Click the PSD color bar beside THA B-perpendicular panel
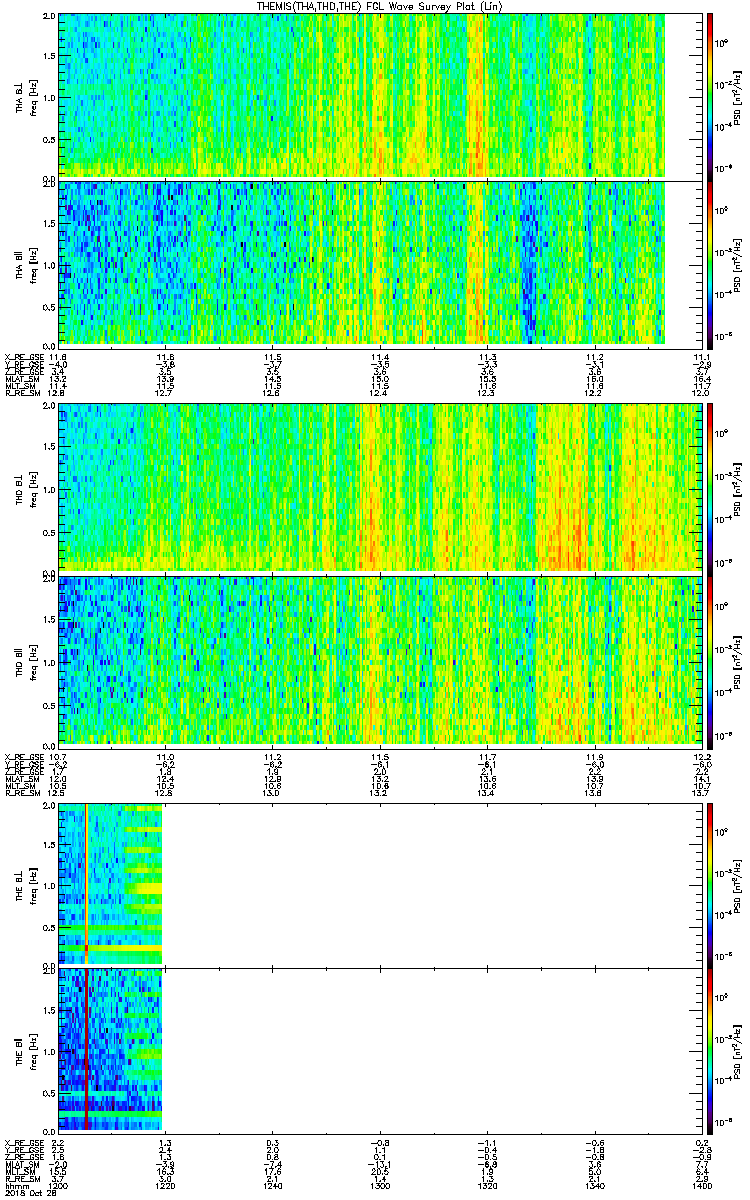The height and width of the screenshot is (1200, 750). 709,95
